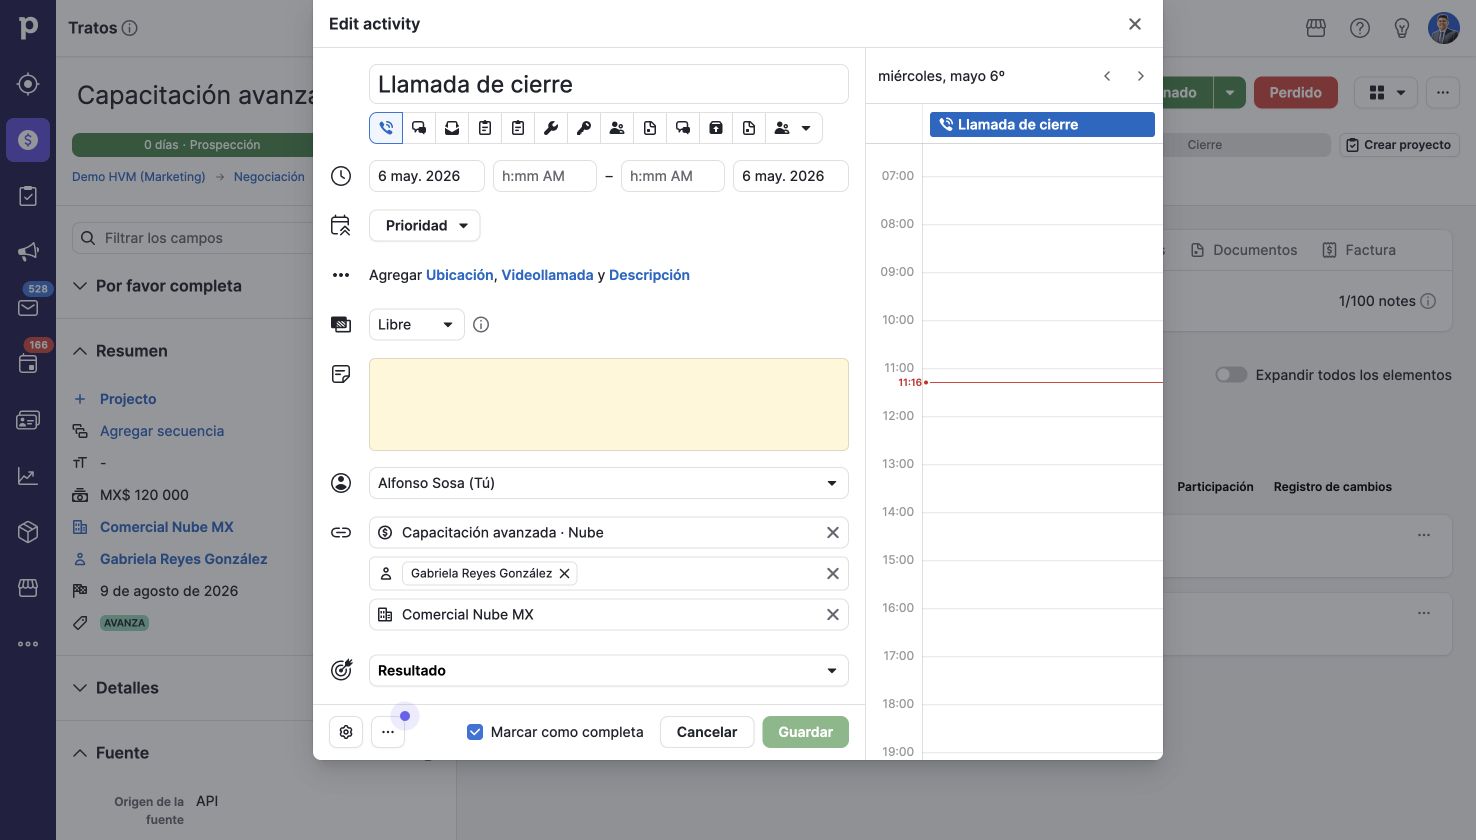Select the phone call activity type icon
The image size is (1476, 840).
tap(386, 128)
